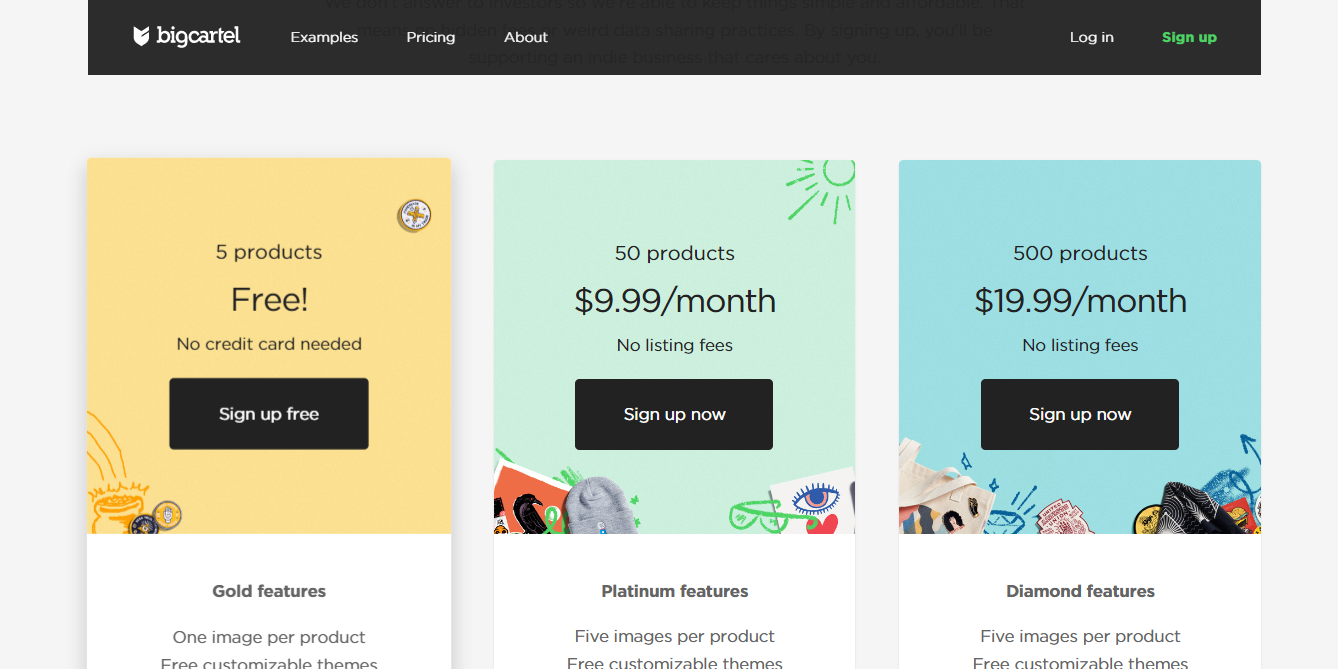Click the green Sign up link
1338x669 pixels.
(x=1189, y=37)
